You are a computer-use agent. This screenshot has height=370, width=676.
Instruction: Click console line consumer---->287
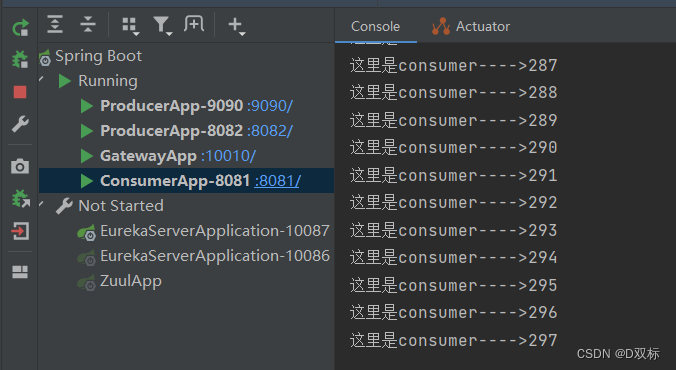click(454, 66)
